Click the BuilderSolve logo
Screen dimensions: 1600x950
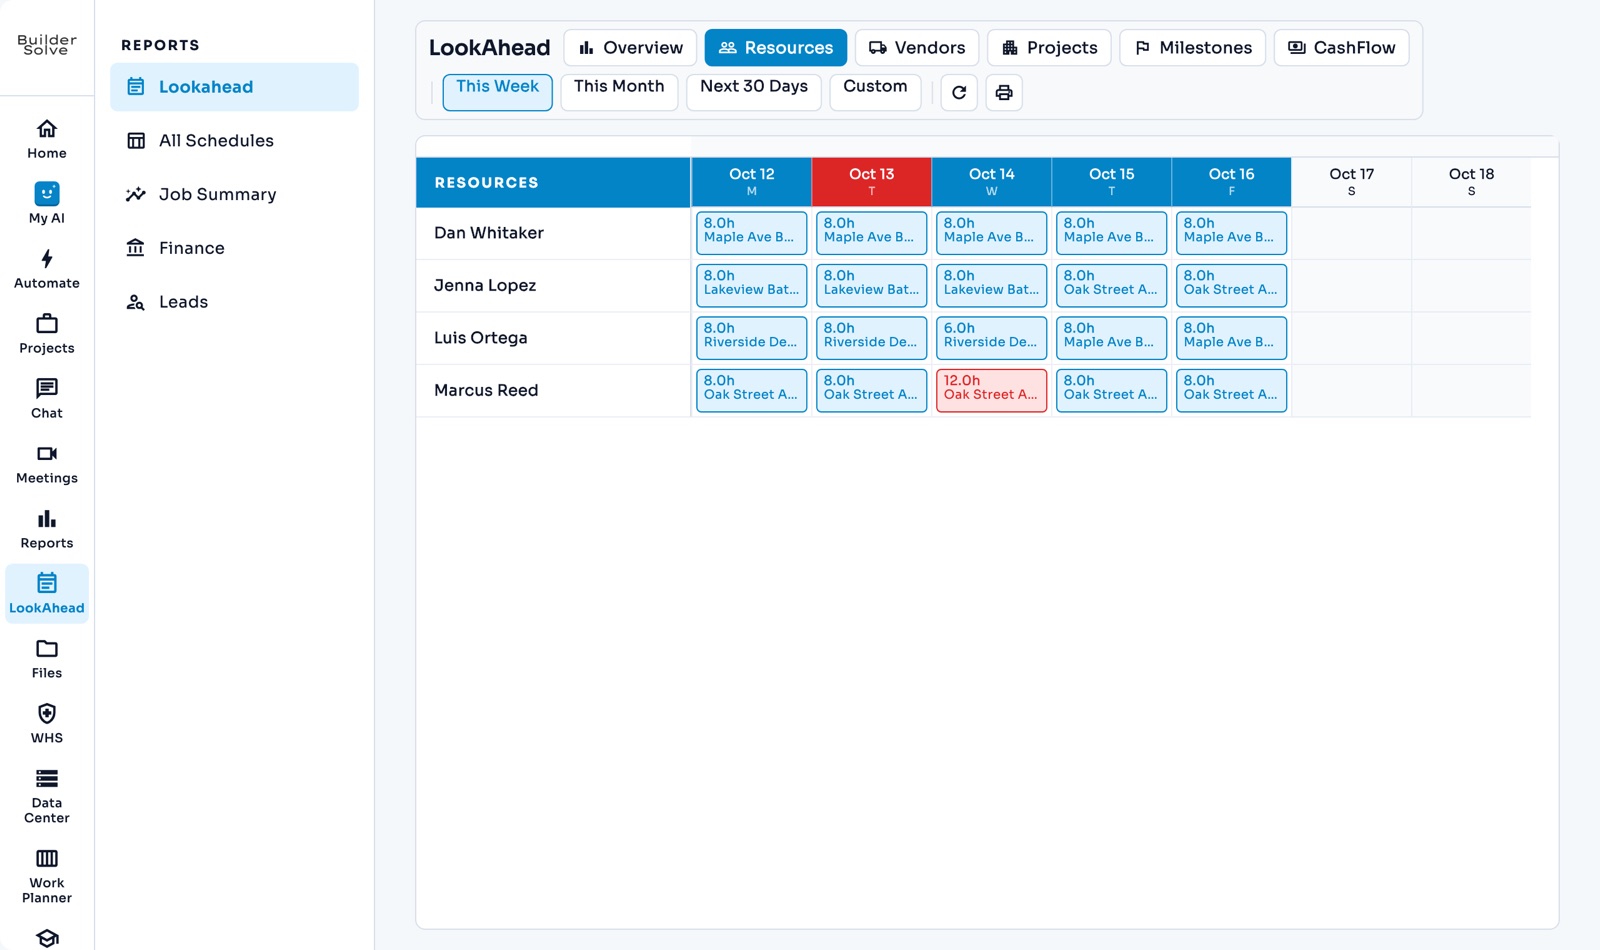click(47, 45)
